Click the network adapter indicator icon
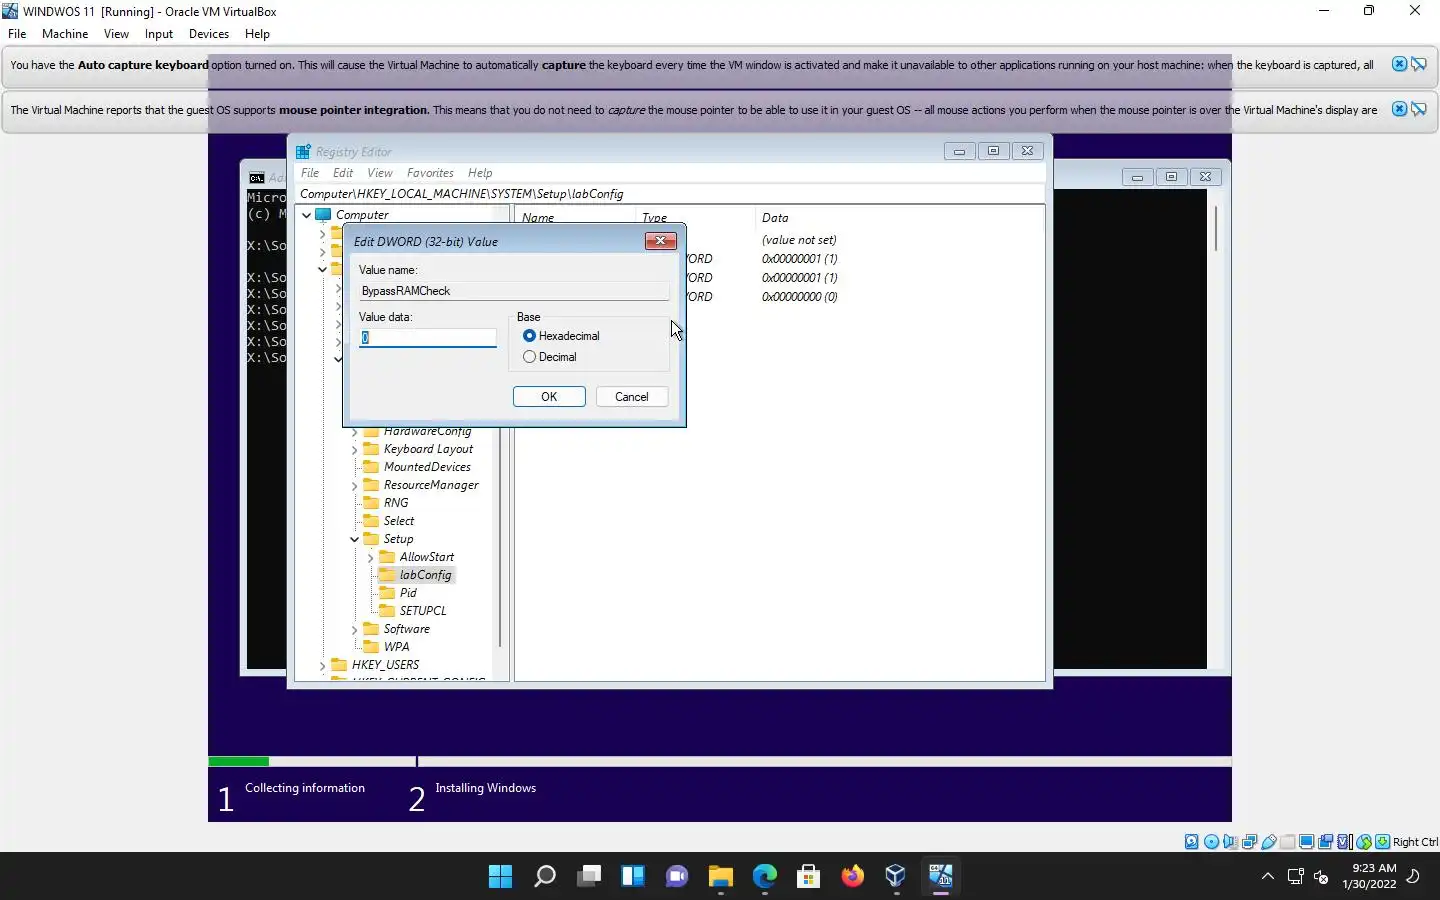Image resolution: width=1440 pixels, height=900 pixels. pyautogui.click(x=1250, y=842)
